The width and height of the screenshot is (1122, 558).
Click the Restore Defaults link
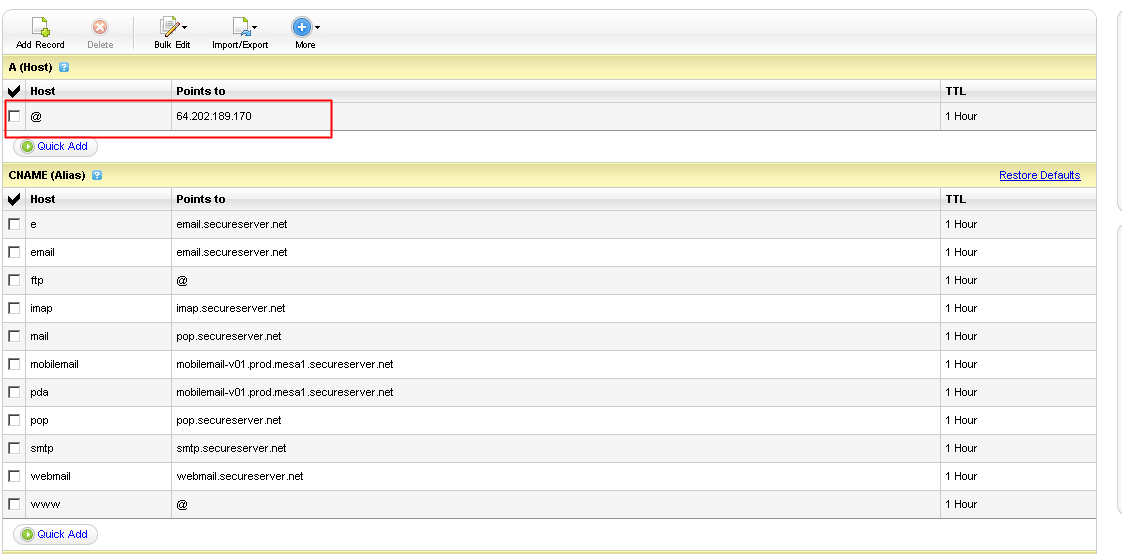(x=1040, y=175)
